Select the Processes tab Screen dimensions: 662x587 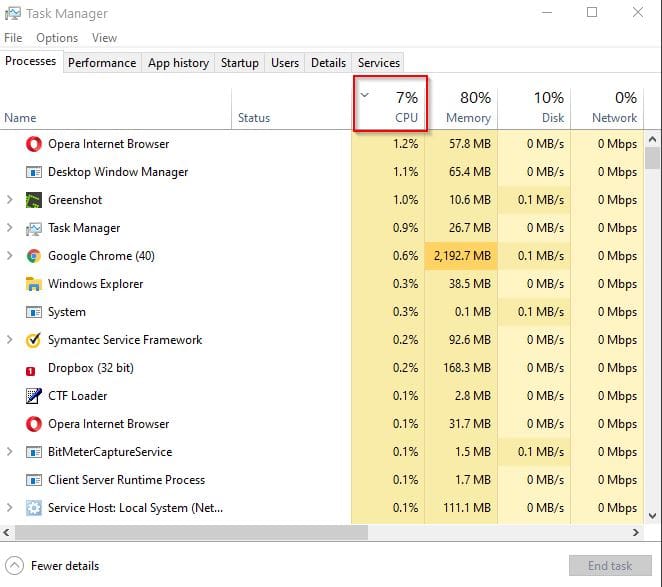coord(31,61)
